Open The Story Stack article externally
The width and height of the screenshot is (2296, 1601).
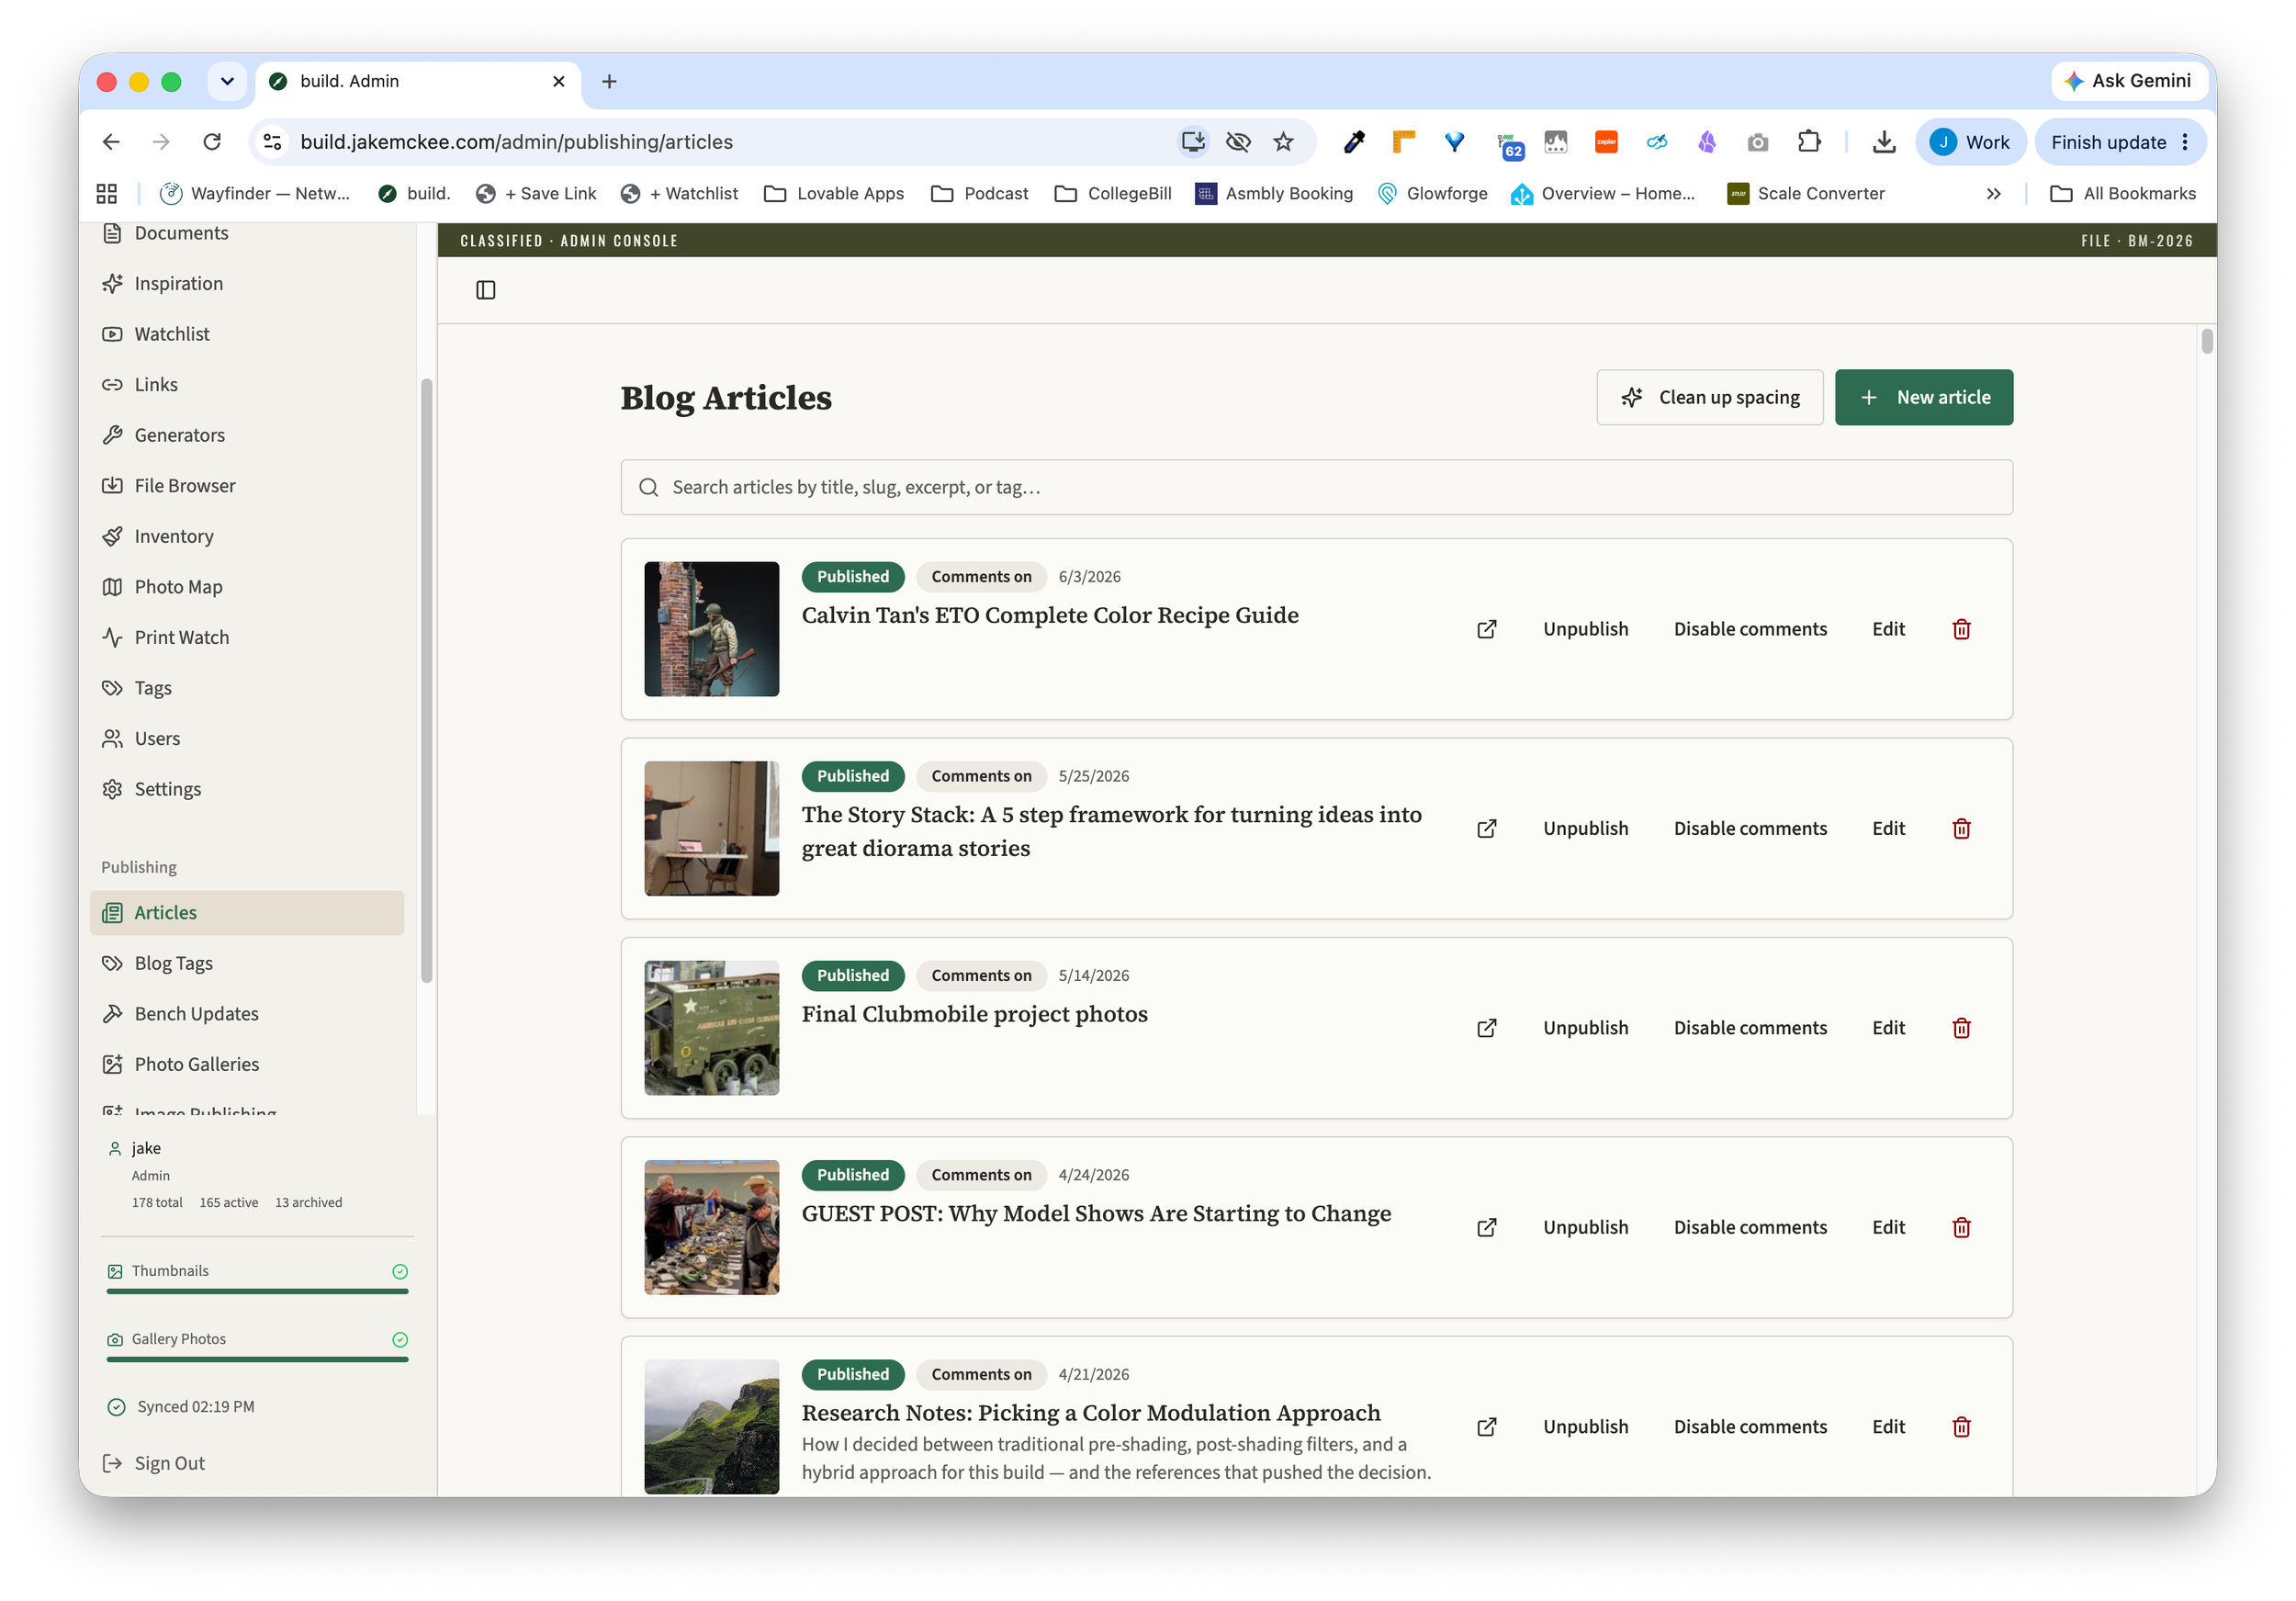[1487, 828]
